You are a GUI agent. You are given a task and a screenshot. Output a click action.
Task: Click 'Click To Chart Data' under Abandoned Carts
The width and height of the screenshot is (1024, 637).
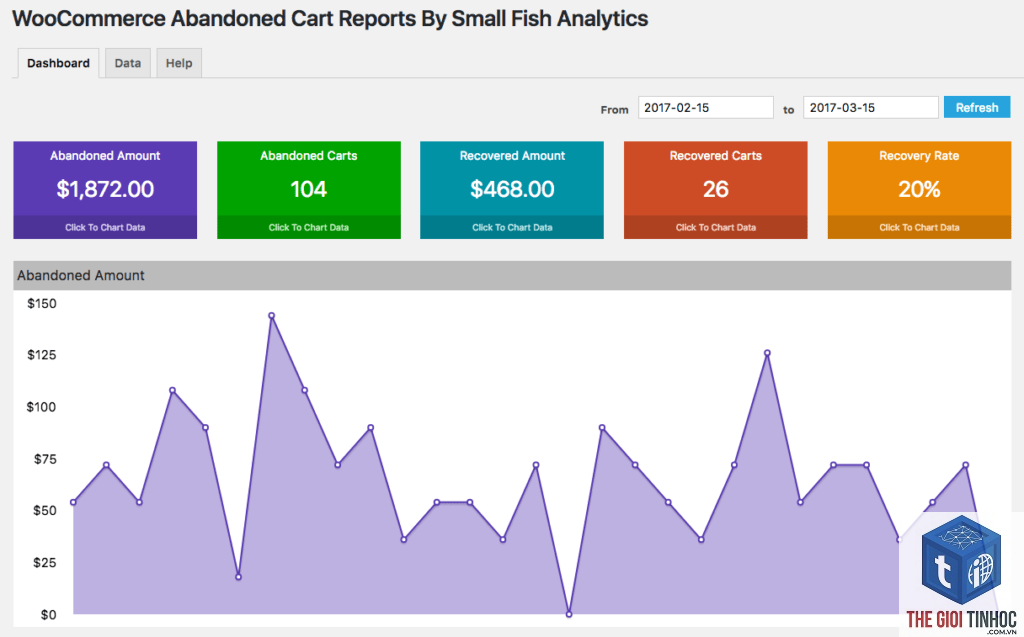pos(309,227)
